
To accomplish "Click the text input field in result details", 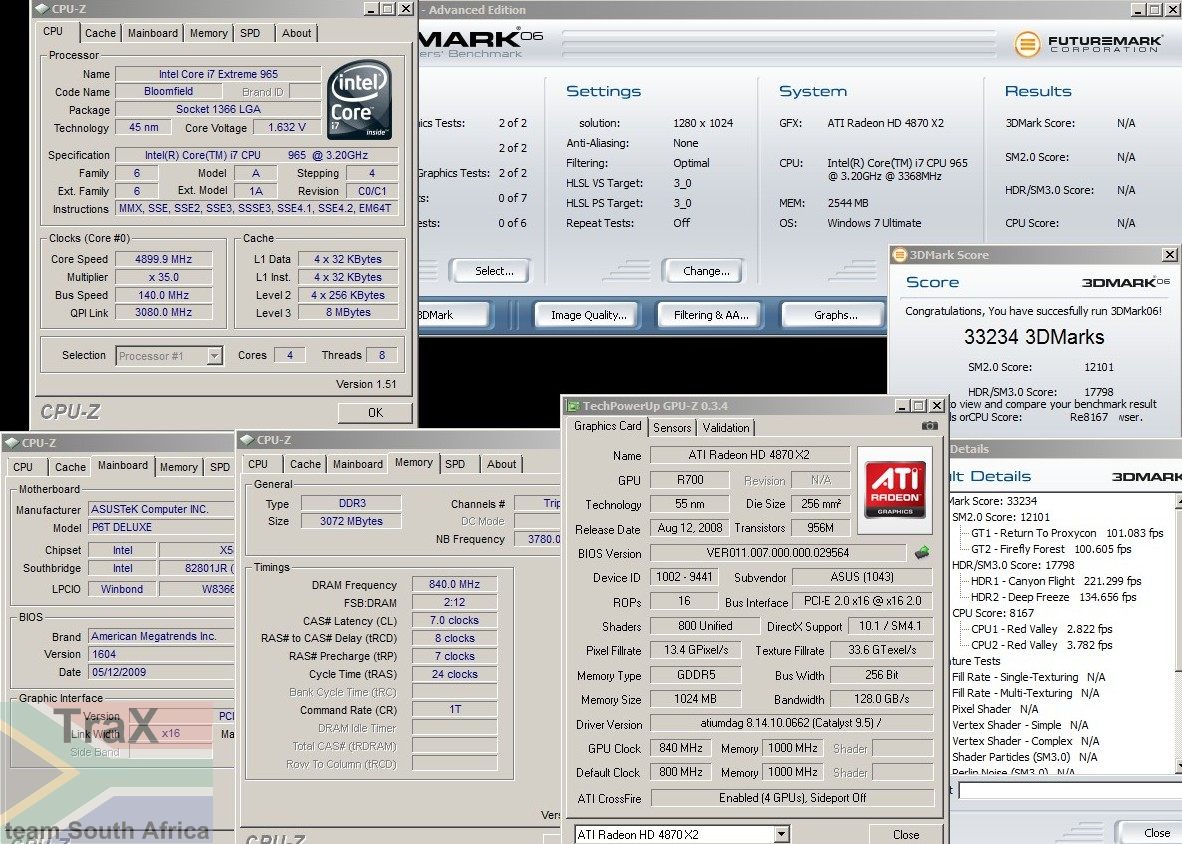I will click(1070, 790).
